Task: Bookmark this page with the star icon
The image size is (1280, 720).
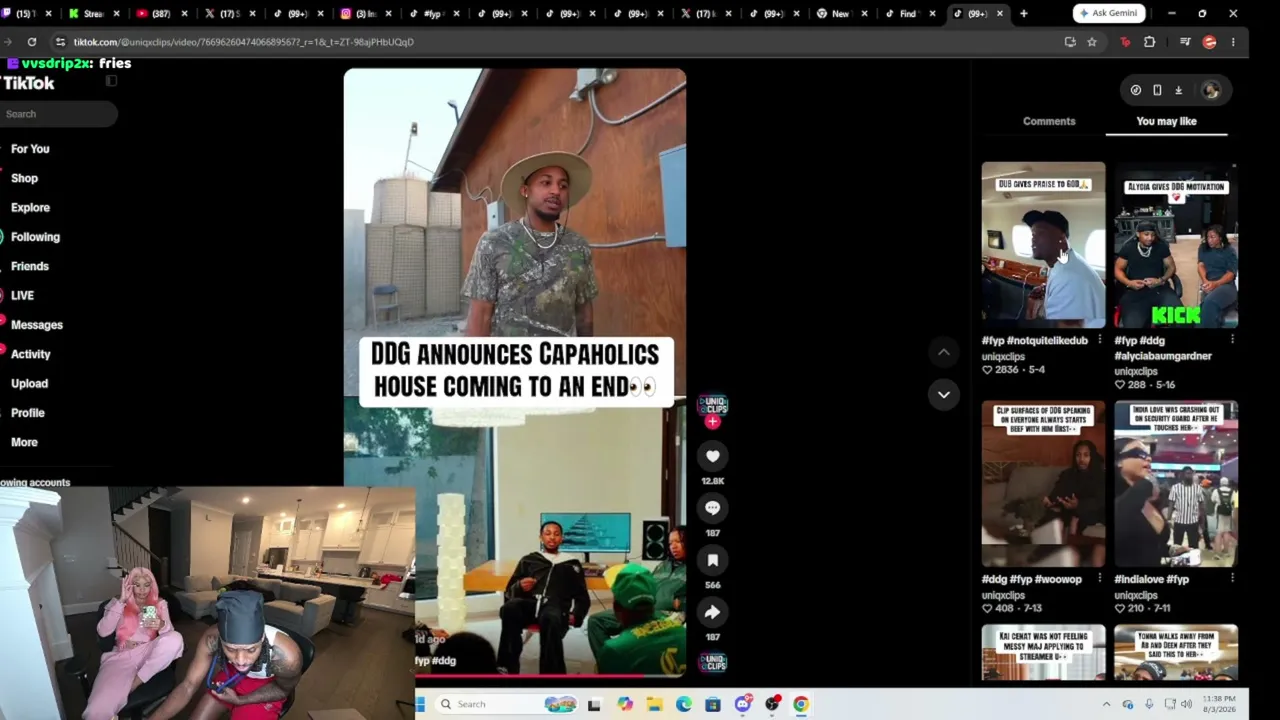Action: 1092,42
